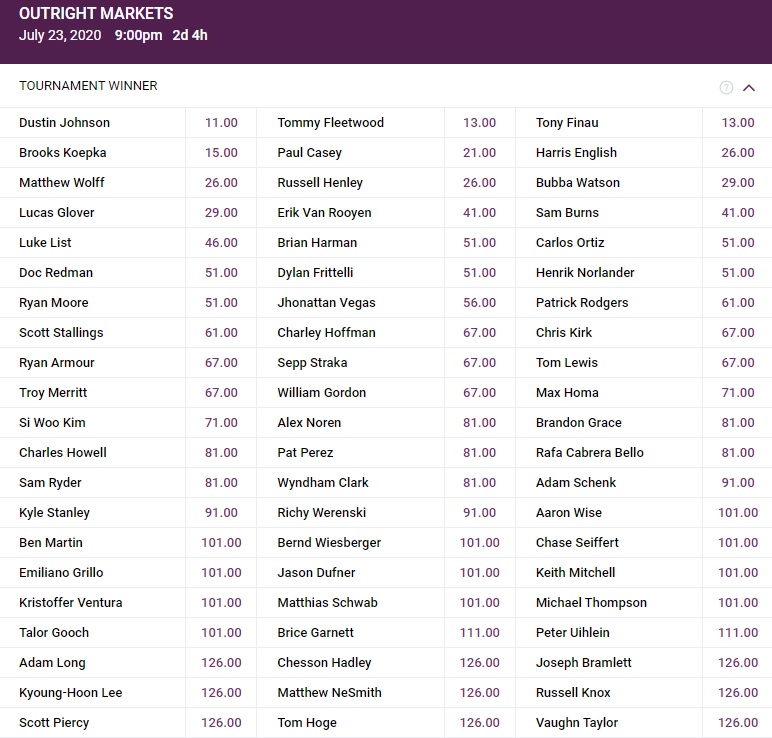Open the Tournament Winner help icon
Viewport: 772px width, 738px height.
tap(726, 87)
